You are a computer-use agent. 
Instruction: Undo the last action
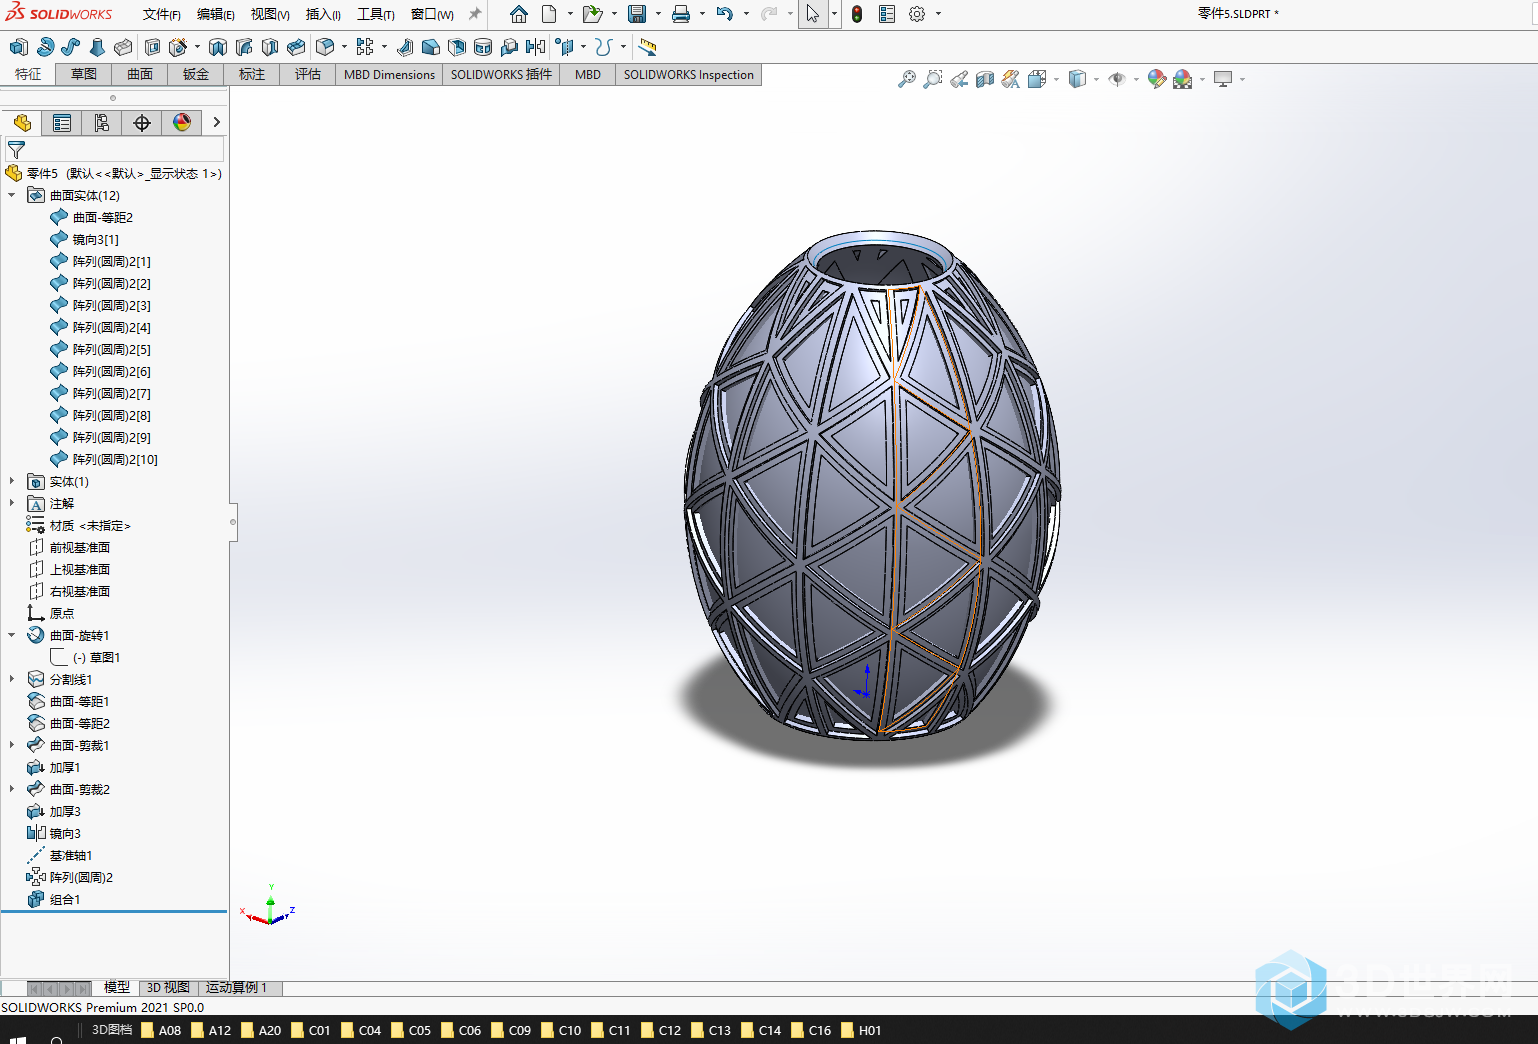pos(725,14)
